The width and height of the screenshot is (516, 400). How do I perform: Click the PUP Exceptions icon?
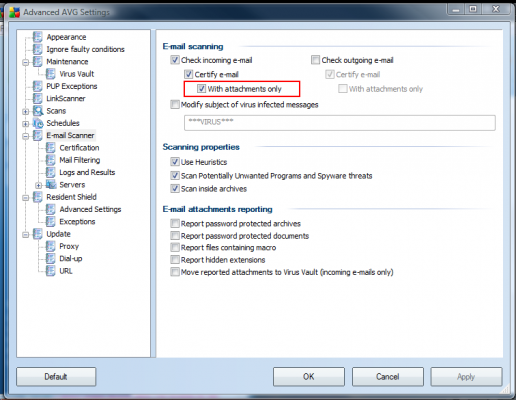tap(38, 86)
